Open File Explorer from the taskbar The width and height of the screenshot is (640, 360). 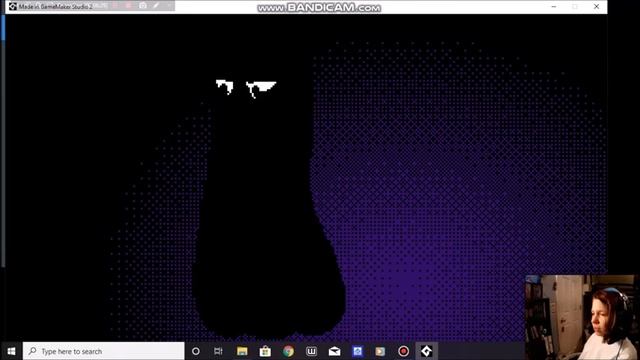pyautogui.click(x=242, y=351)
